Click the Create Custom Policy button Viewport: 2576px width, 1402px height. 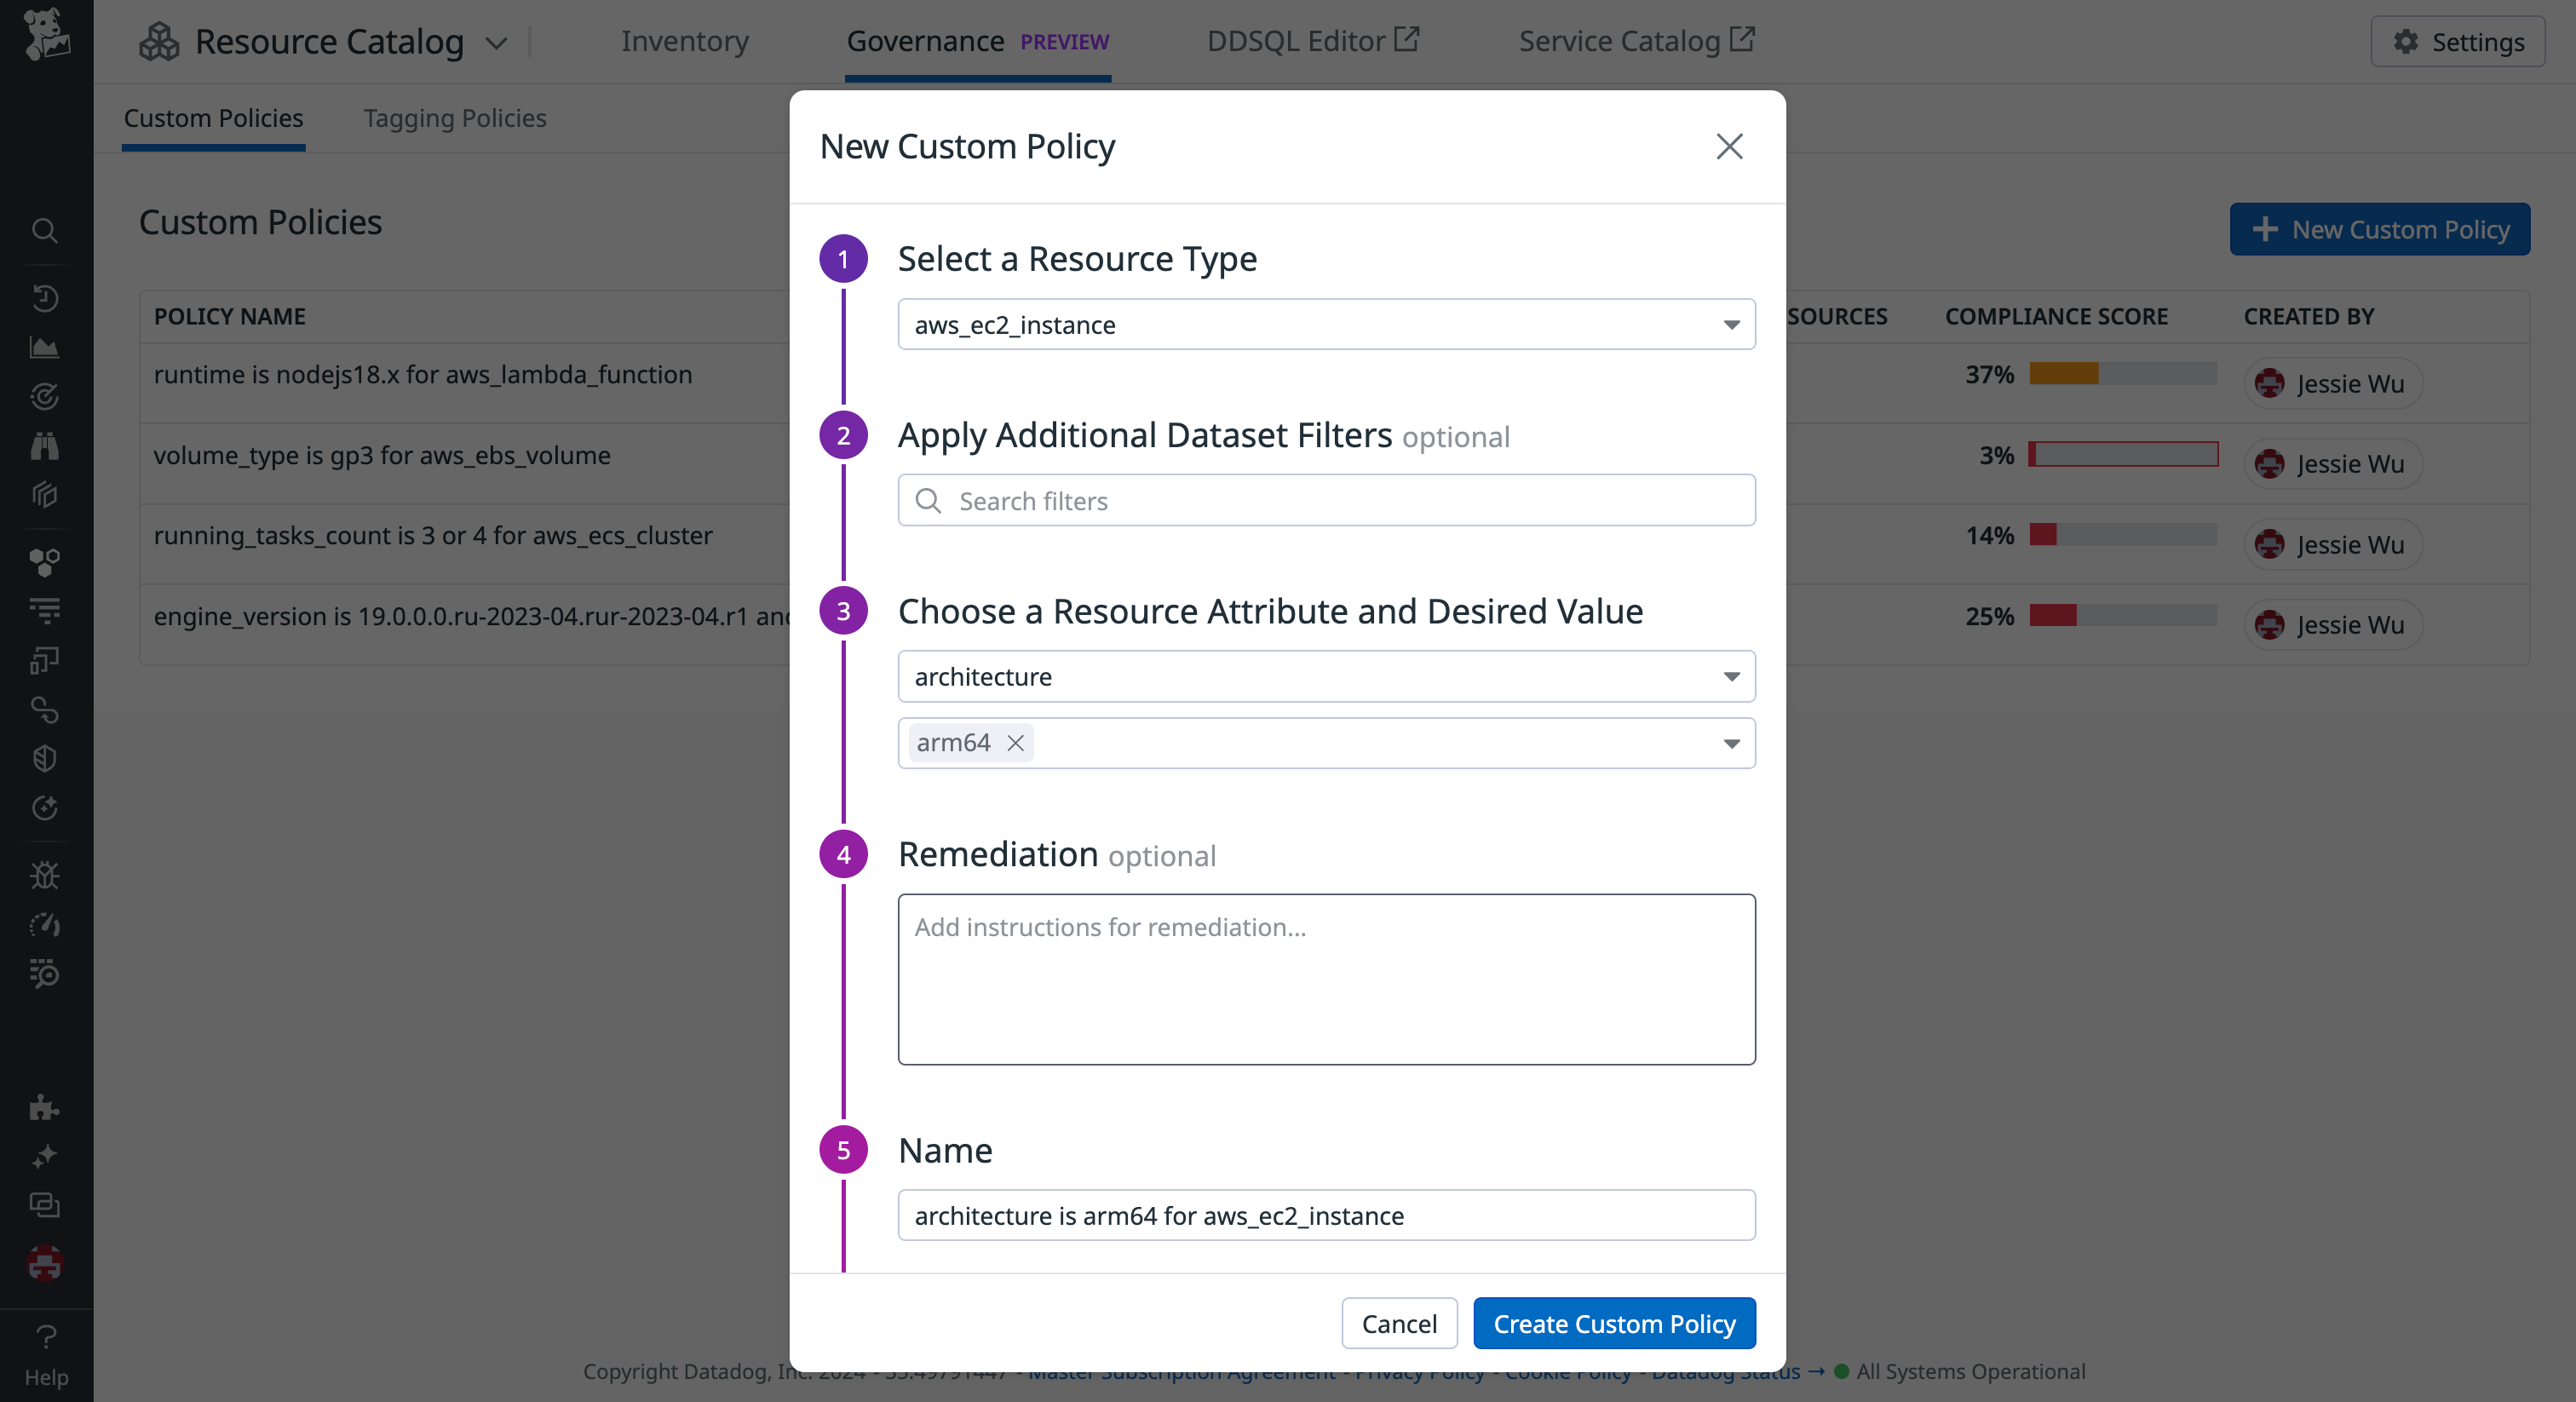1613,1323
